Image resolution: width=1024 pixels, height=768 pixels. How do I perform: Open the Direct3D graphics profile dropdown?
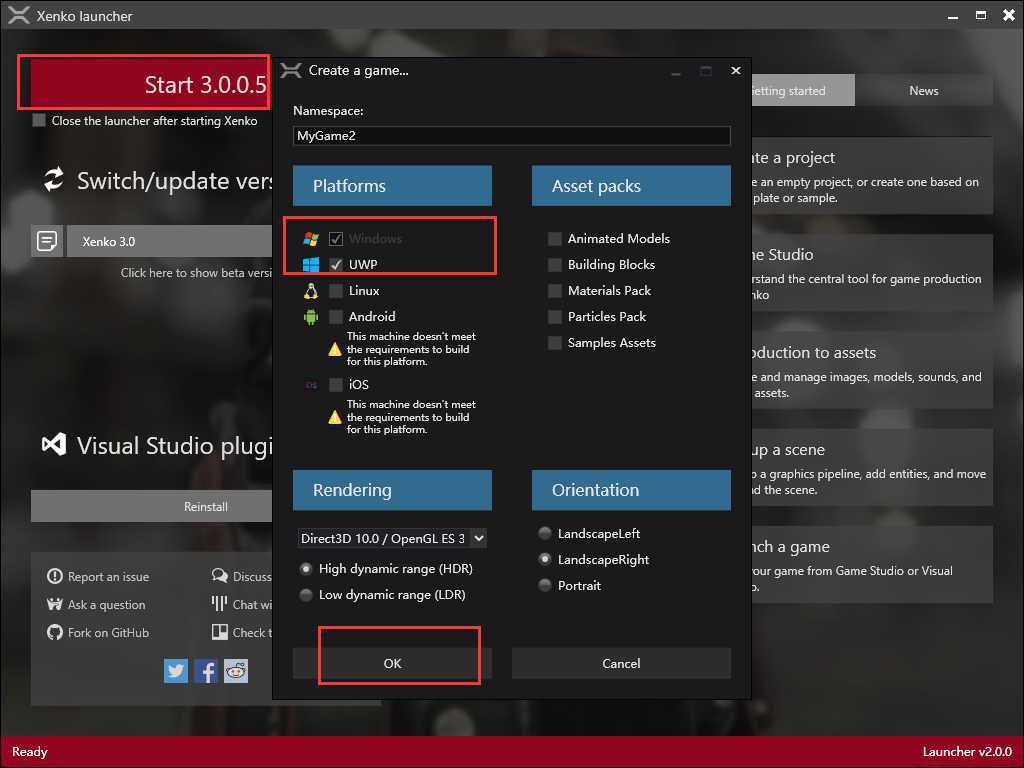[x=392, y=538]
